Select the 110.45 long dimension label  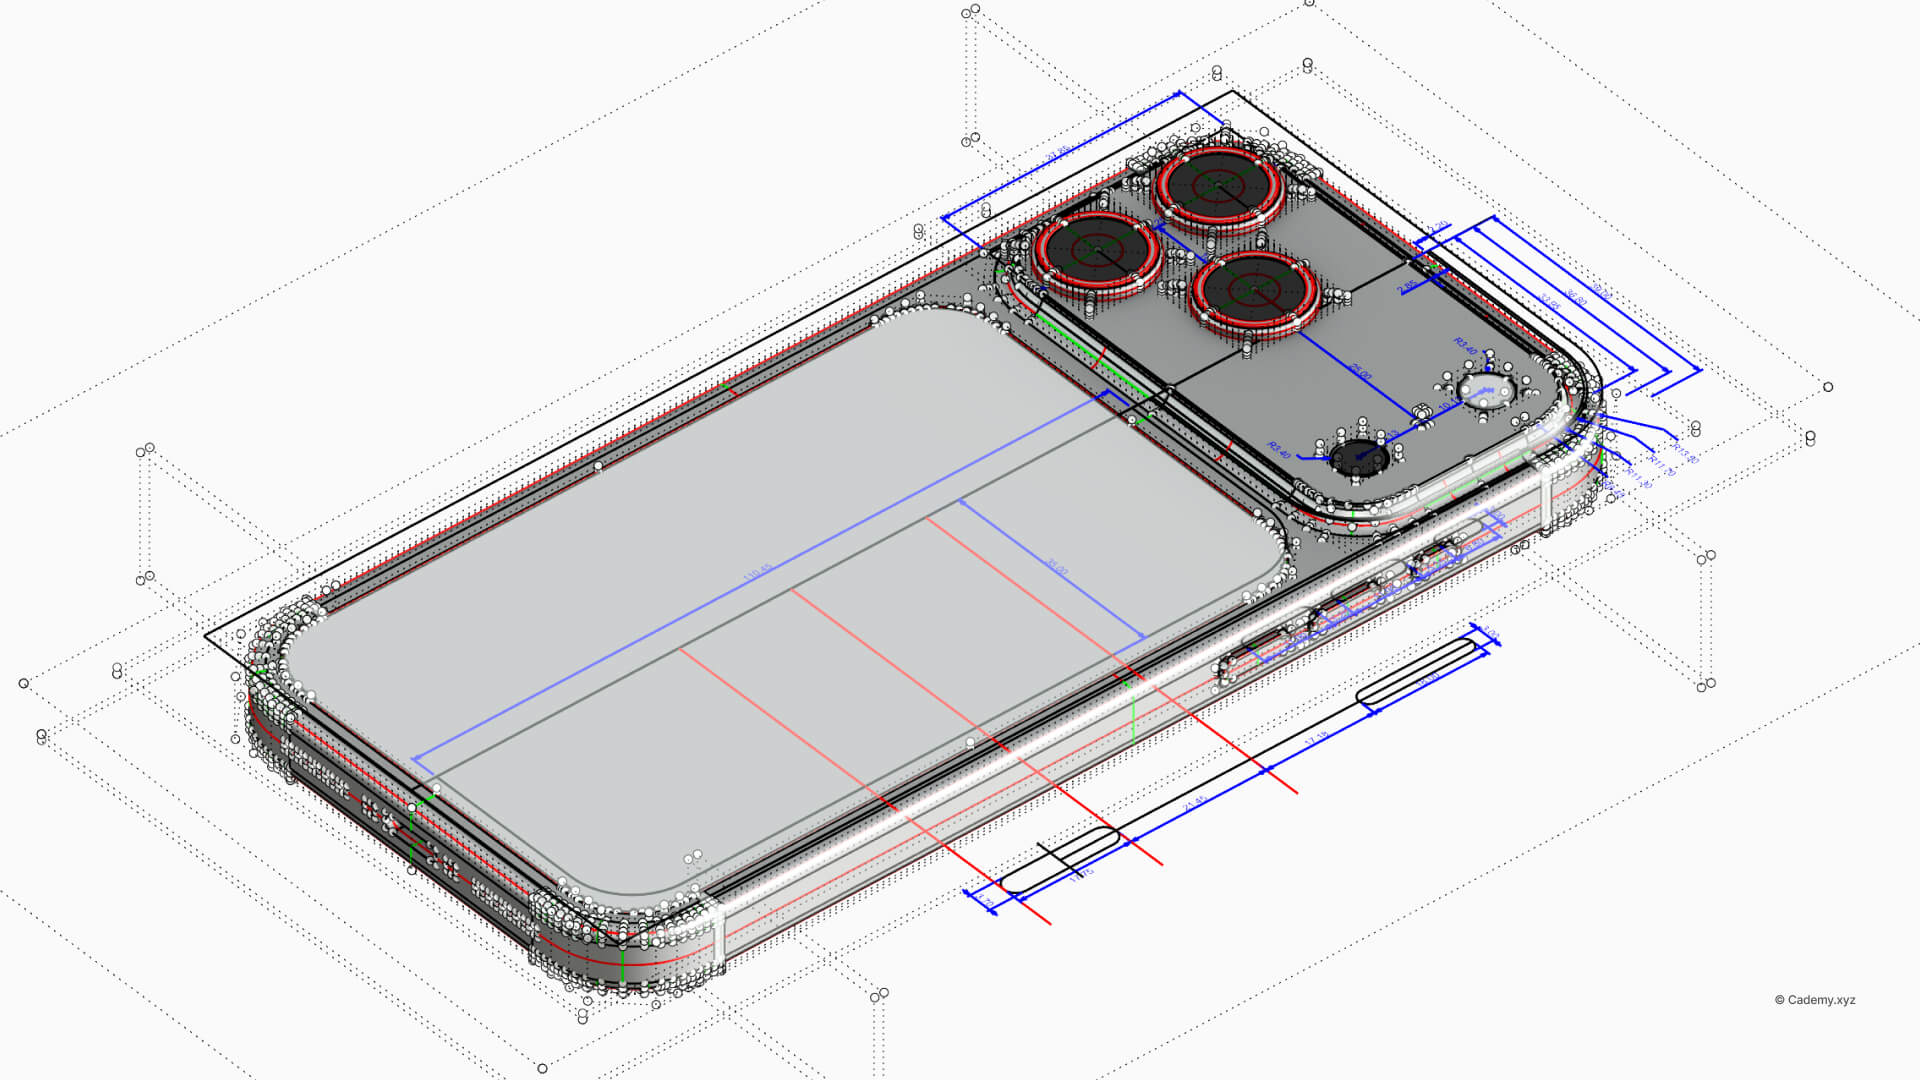(757, 573)
